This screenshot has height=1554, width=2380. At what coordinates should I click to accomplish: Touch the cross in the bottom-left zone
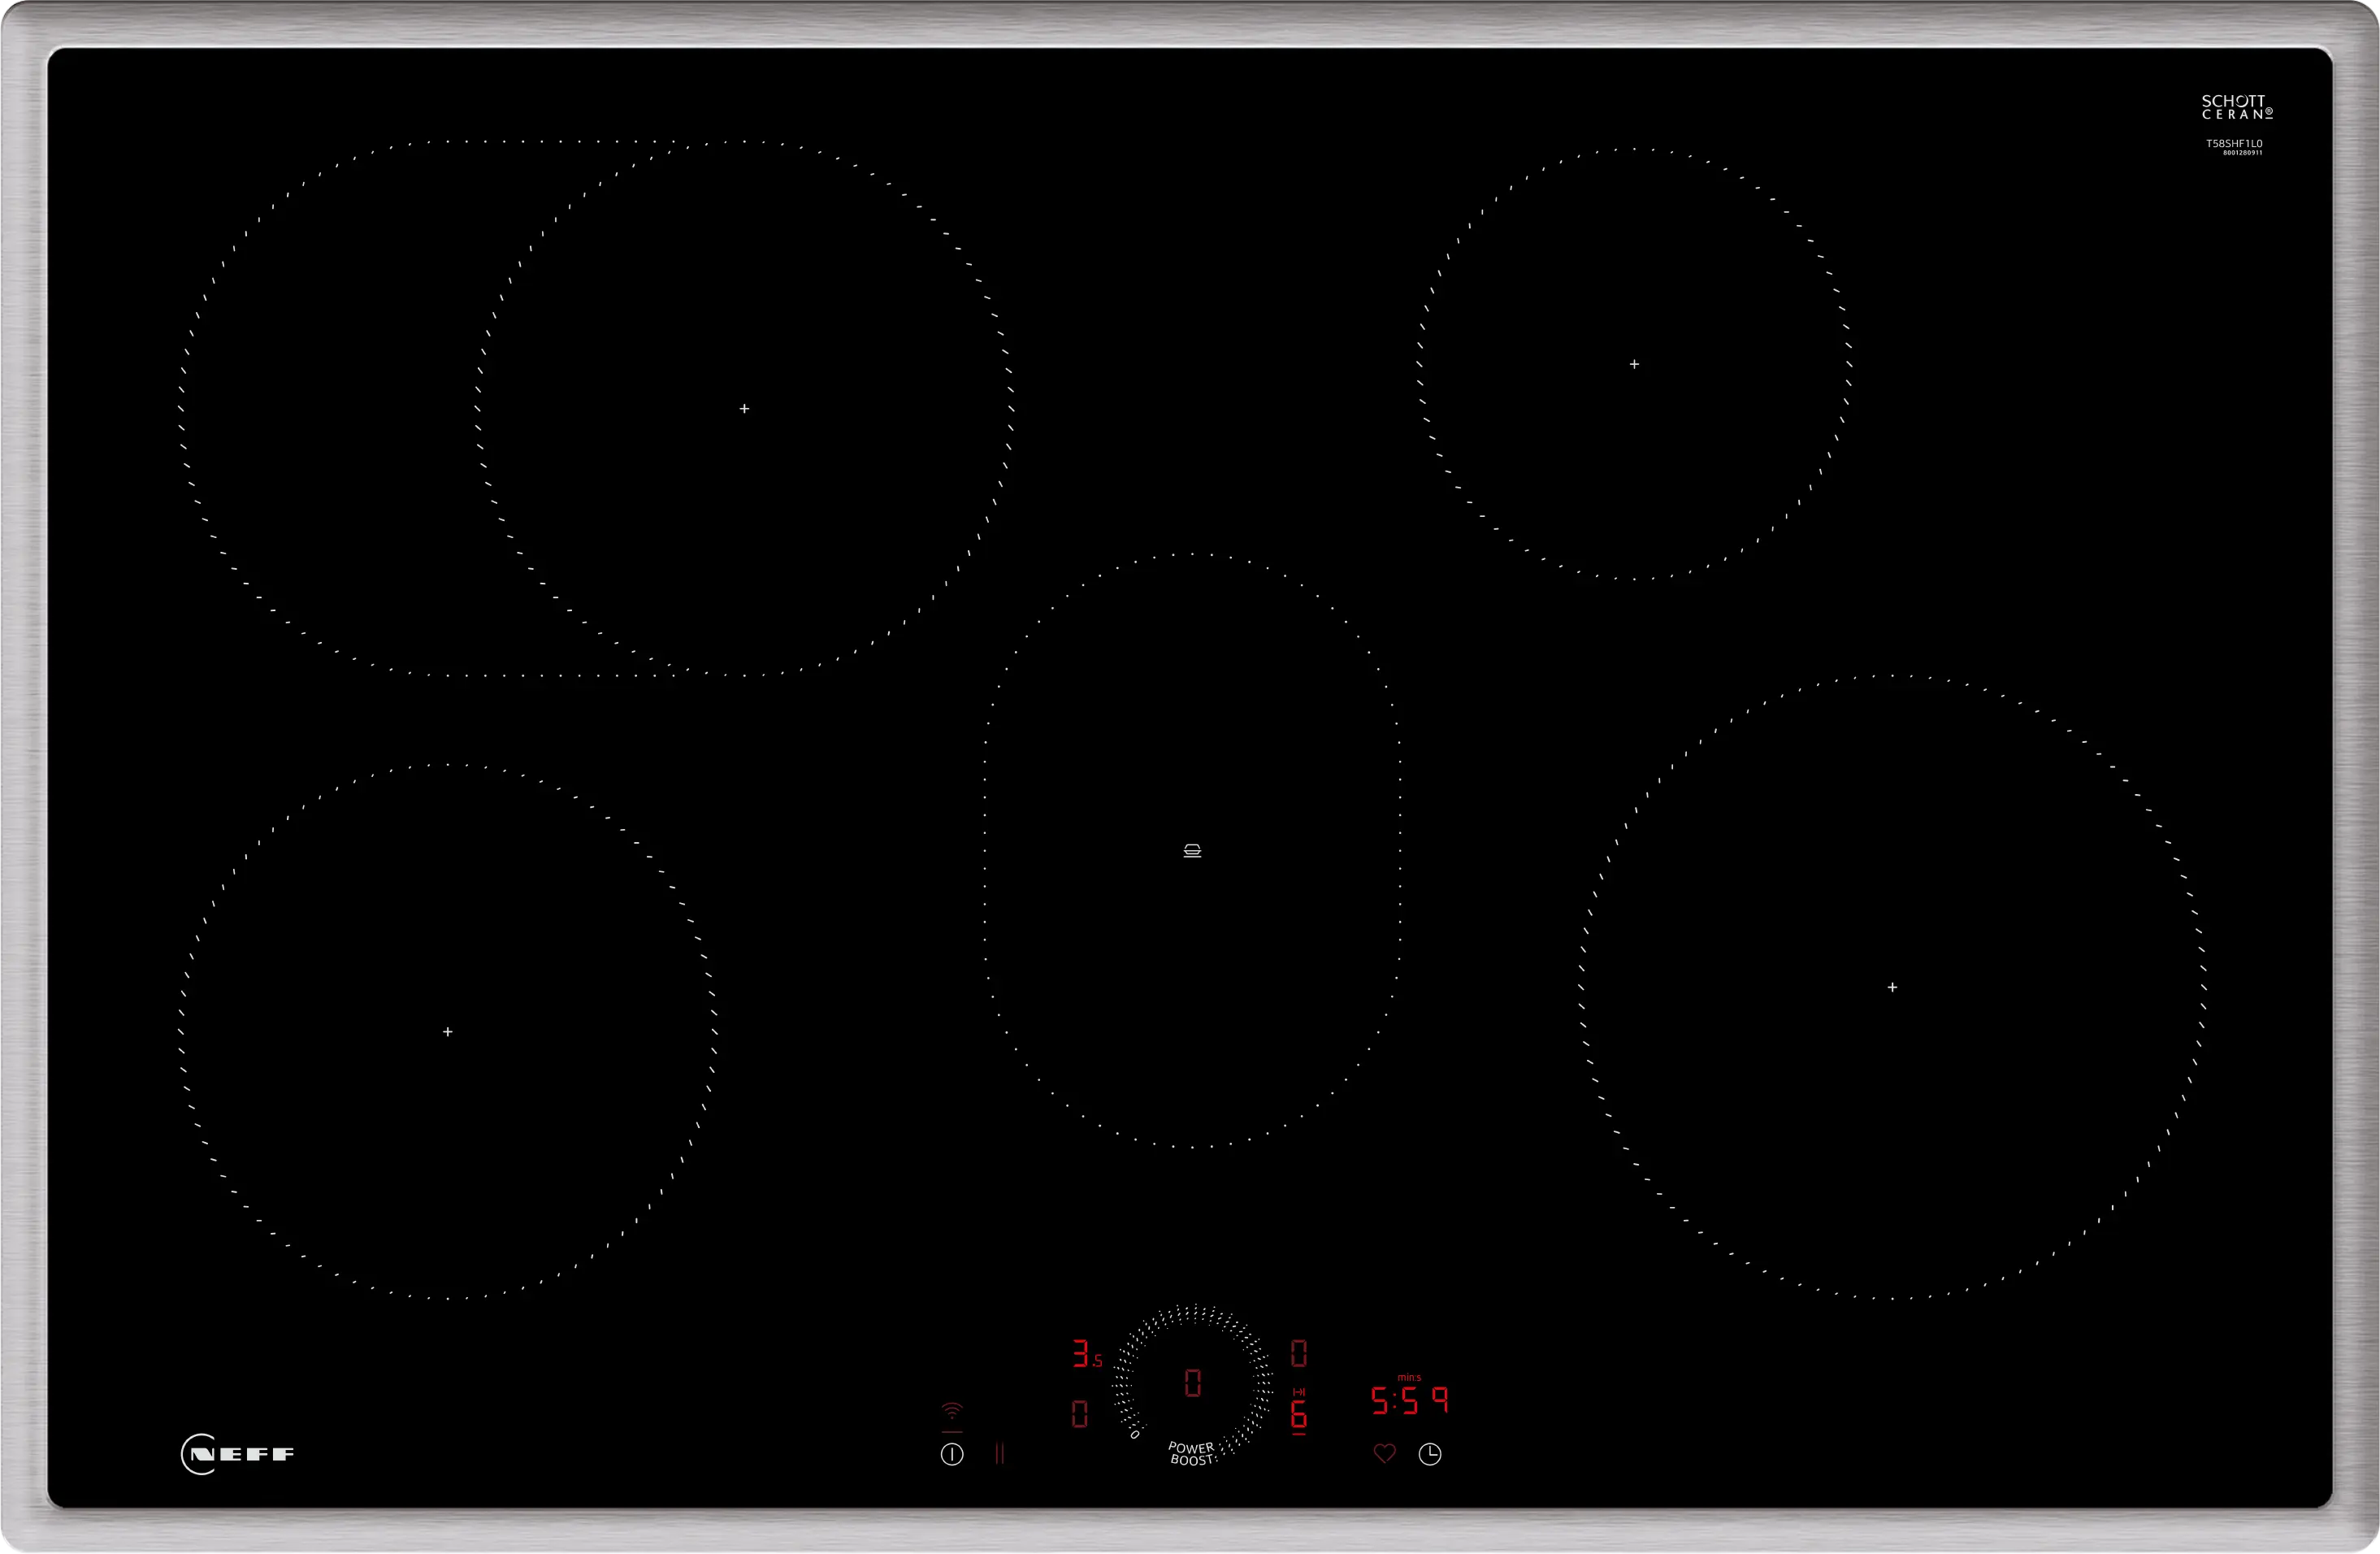[448, 1031]
